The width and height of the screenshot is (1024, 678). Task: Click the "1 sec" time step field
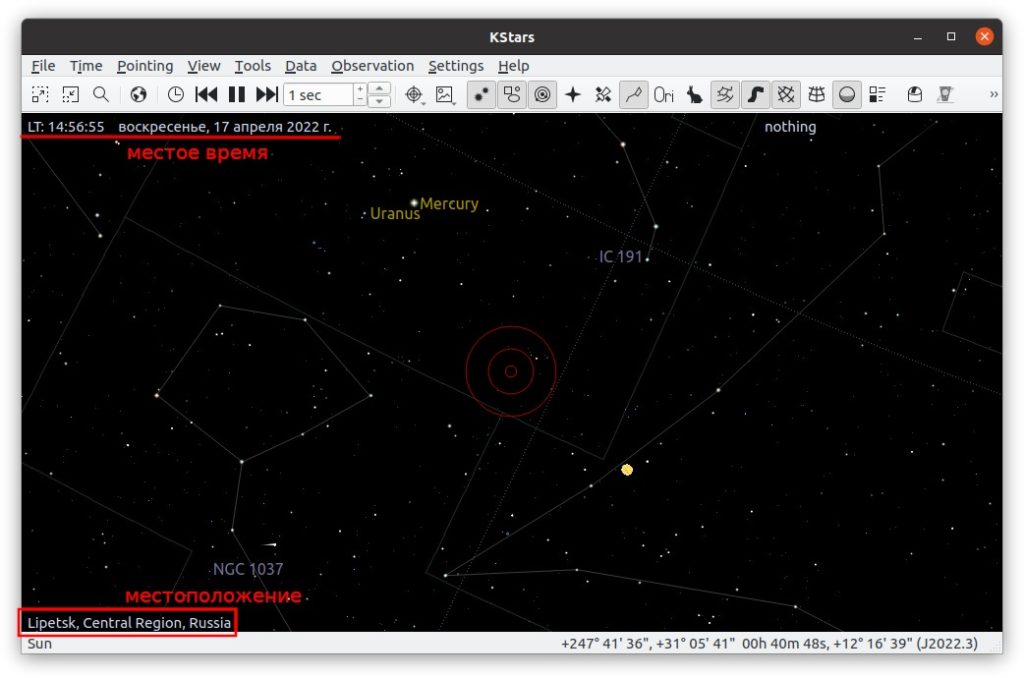click(x=319, y=95)
